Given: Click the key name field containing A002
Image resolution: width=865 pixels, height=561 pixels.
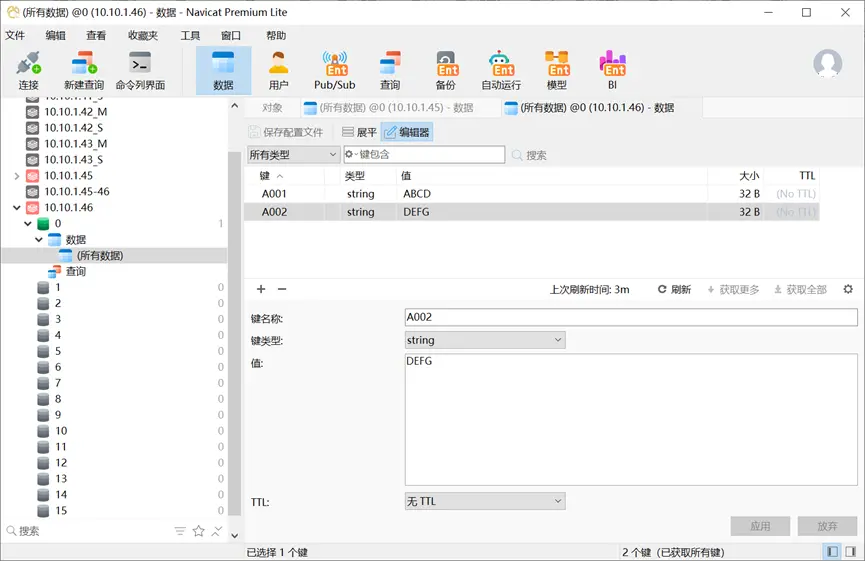Looking at the screenshot, I should tap(631, 317).
